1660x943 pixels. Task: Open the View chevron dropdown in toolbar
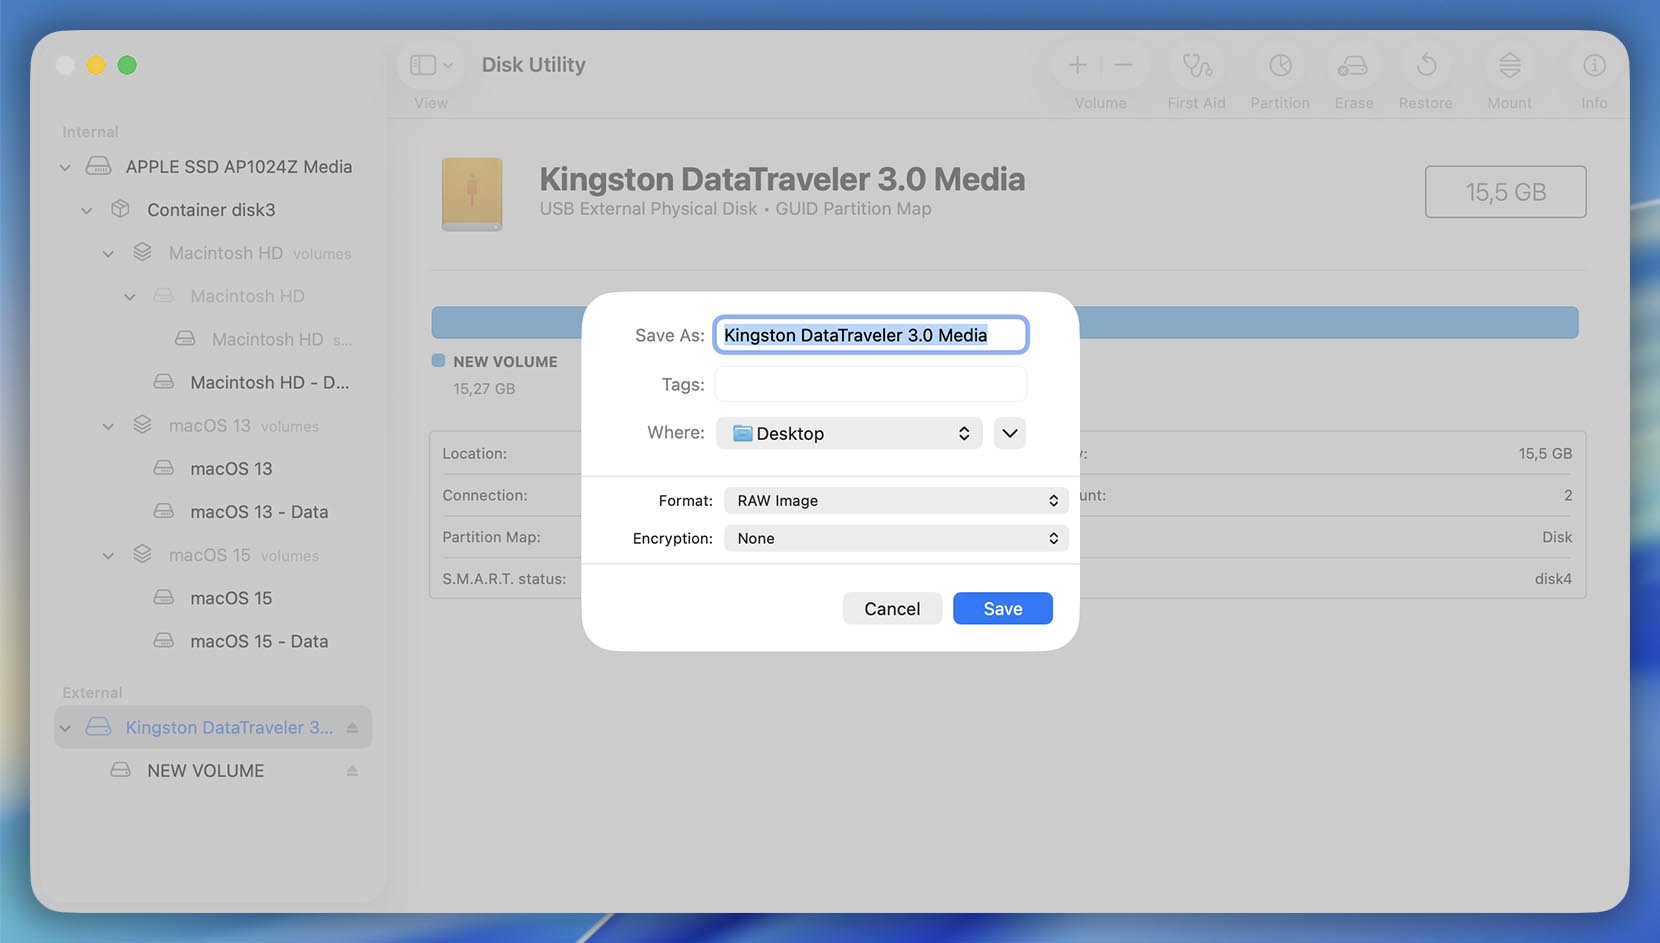click(448, 66)
